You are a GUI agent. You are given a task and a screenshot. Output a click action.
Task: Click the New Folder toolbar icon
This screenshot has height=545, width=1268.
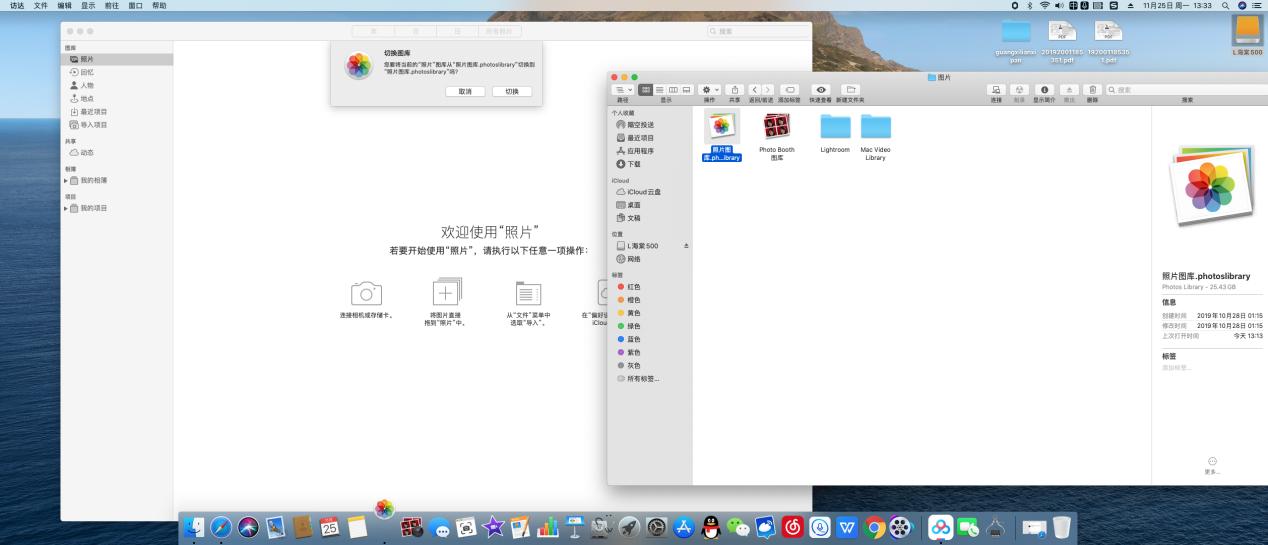[x=850, y=90]
